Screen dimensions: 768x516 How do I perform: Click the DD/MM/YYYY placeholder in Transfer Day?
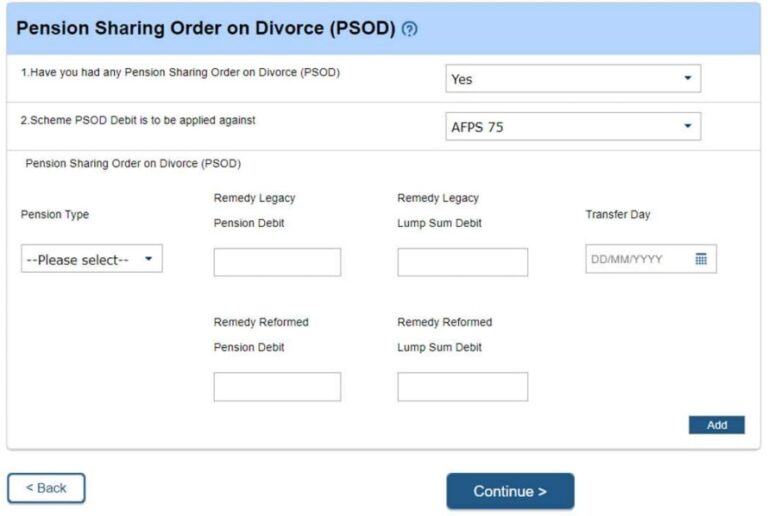[x=628, y=260]
